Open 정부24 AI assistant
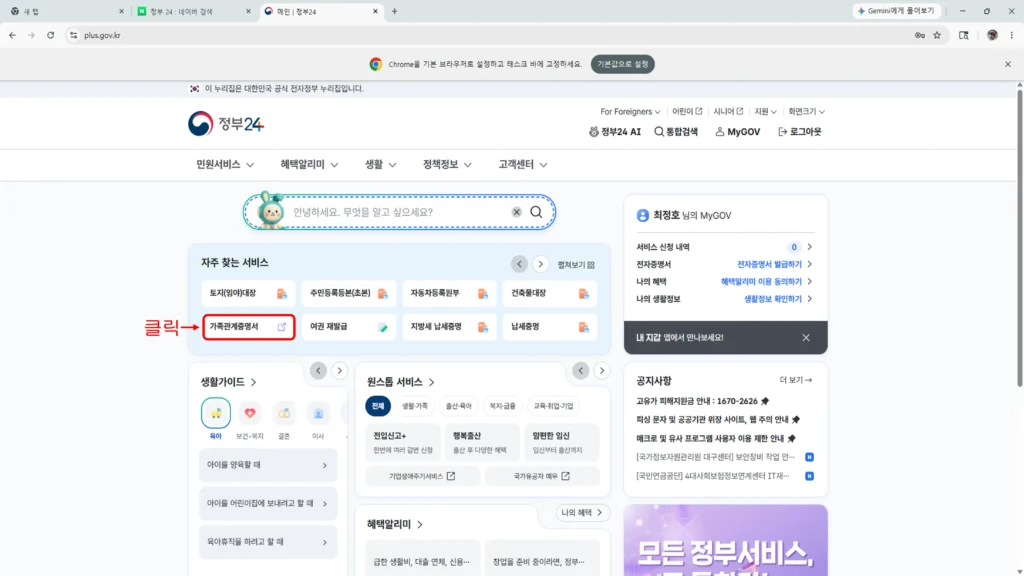This screenshot has height=576, width=1024. 615,131
